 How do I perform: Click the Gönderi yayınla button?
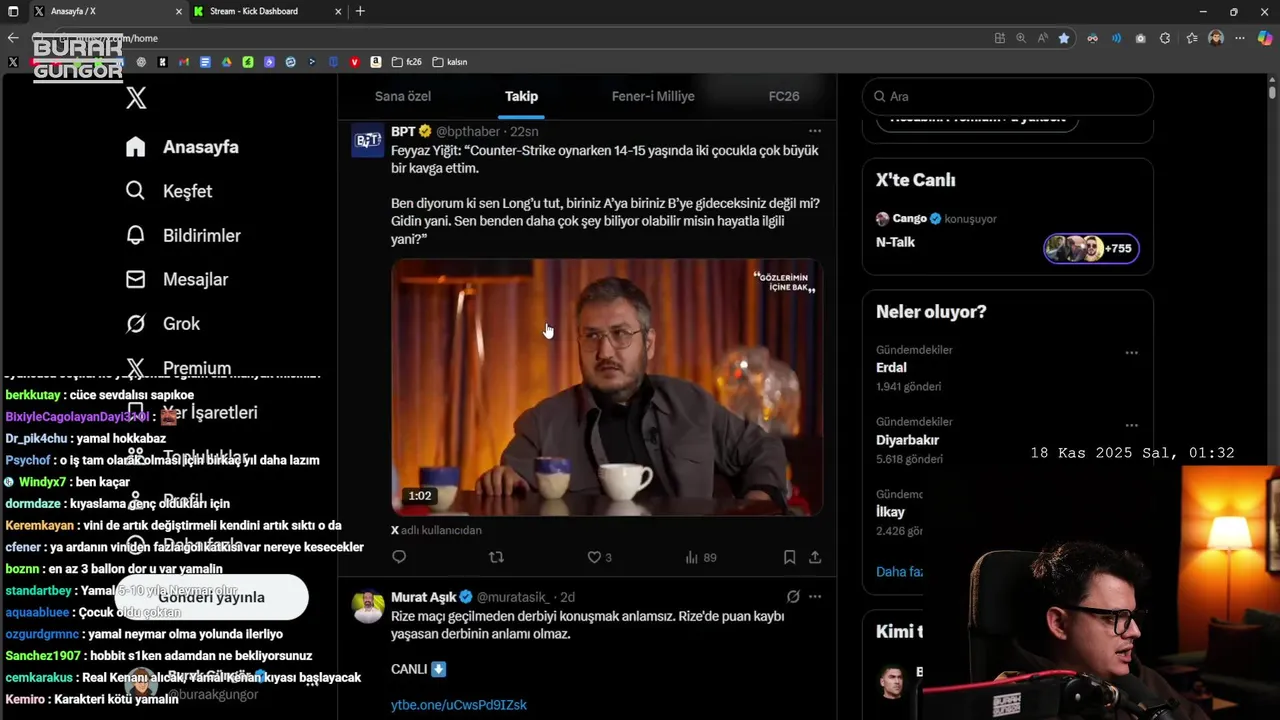(211, 597)
